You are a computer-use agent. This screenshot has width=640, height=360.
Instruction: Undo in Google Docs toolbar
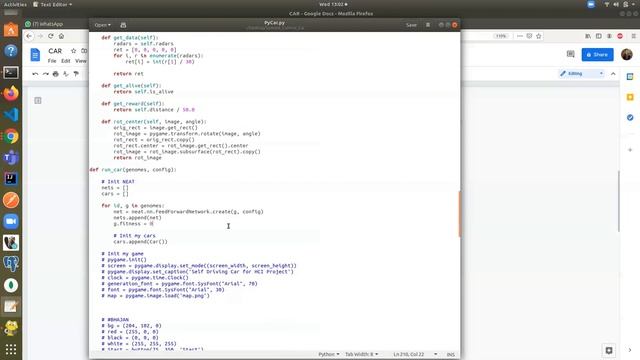pyautogui.click(x=35, y=74)
